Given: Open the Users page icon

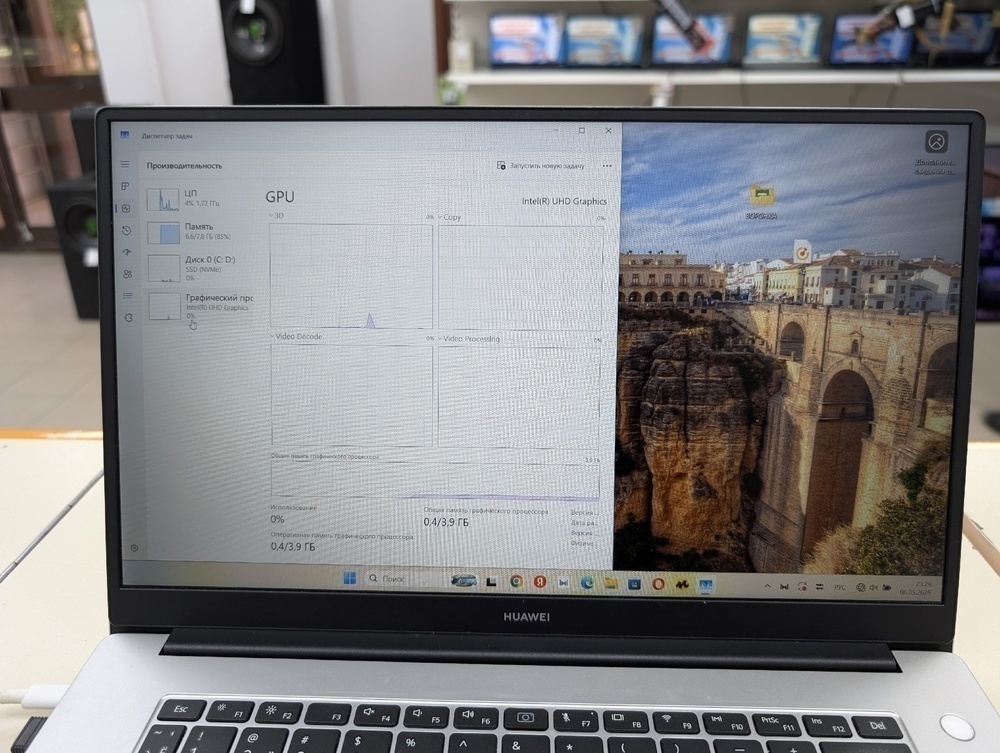Looking at the screenshot, I should (x=128, y=274).
